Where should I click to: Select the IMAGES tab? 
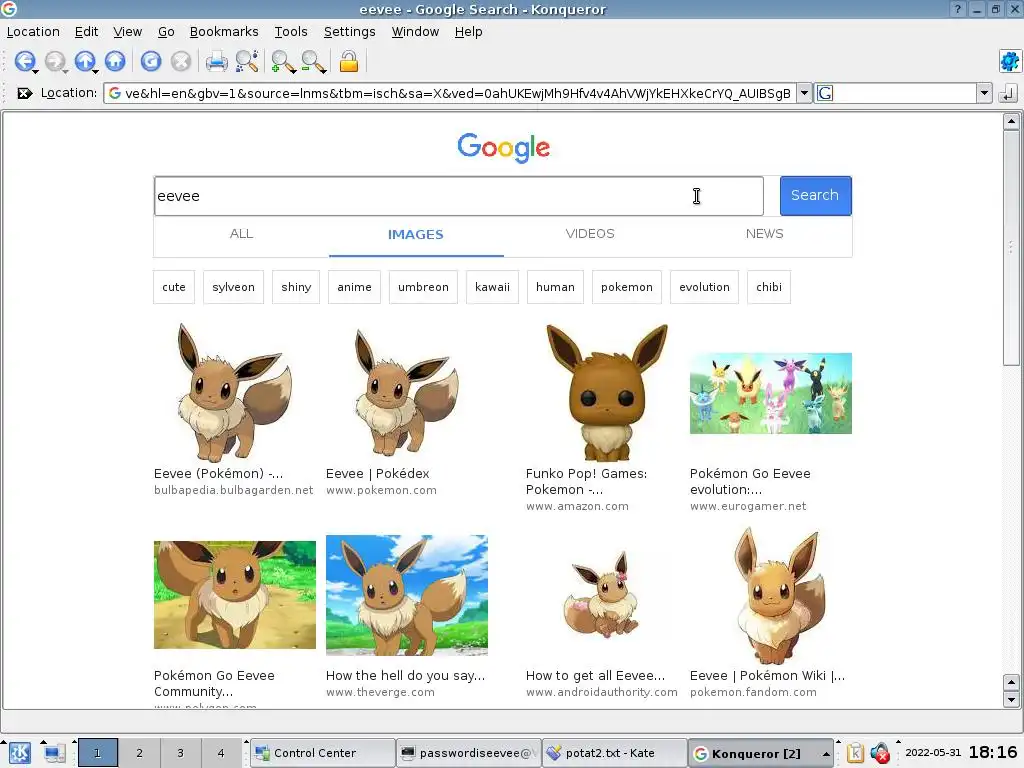tap(416, 234)
